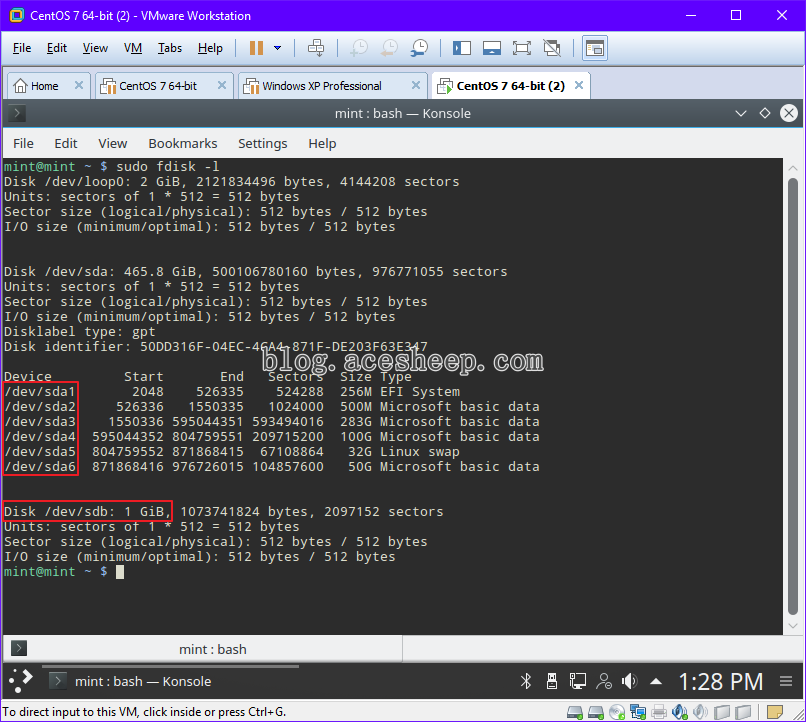
Task: Click the network adapter status icon
Action: pyautogui.click(x=638, y=712)
